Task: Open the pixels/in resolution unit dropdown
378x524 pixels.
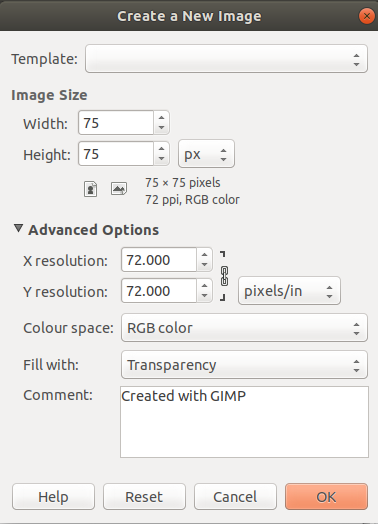Action: [289, 291]
